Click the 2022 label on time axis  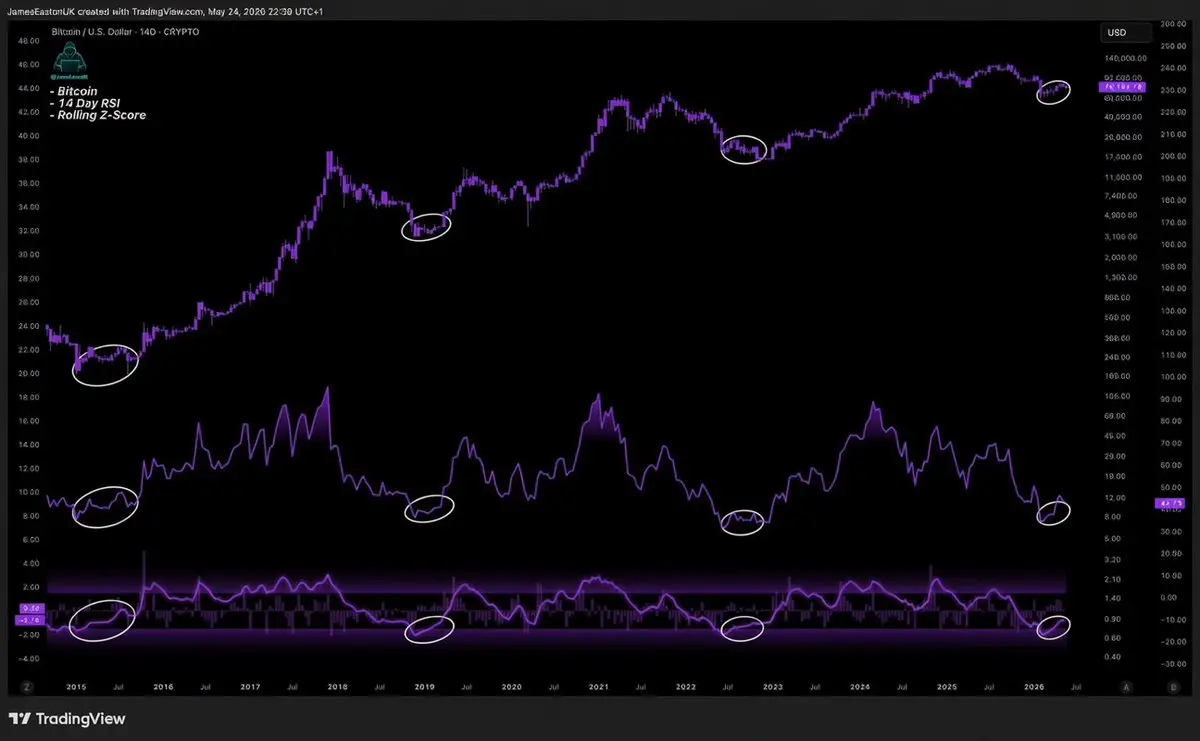point(686,687)
